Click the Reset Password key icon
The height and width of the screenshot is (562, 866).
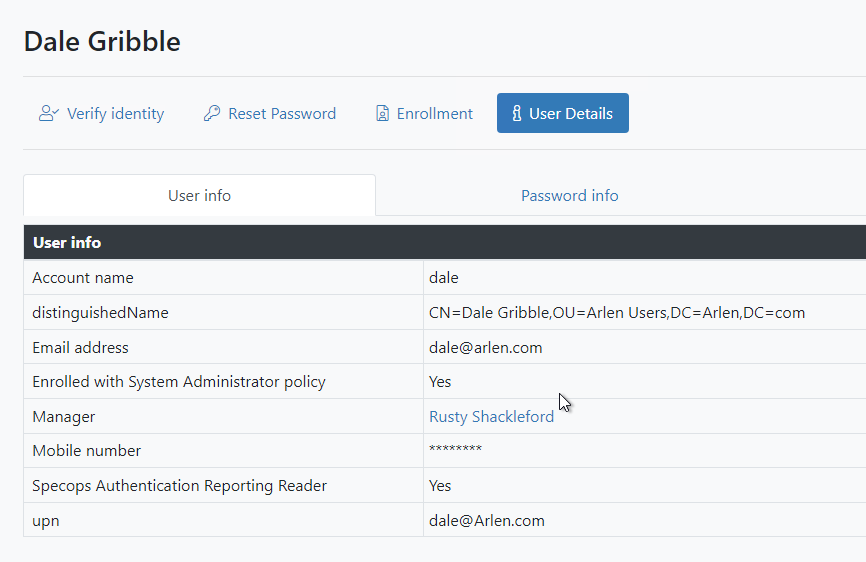212,113
